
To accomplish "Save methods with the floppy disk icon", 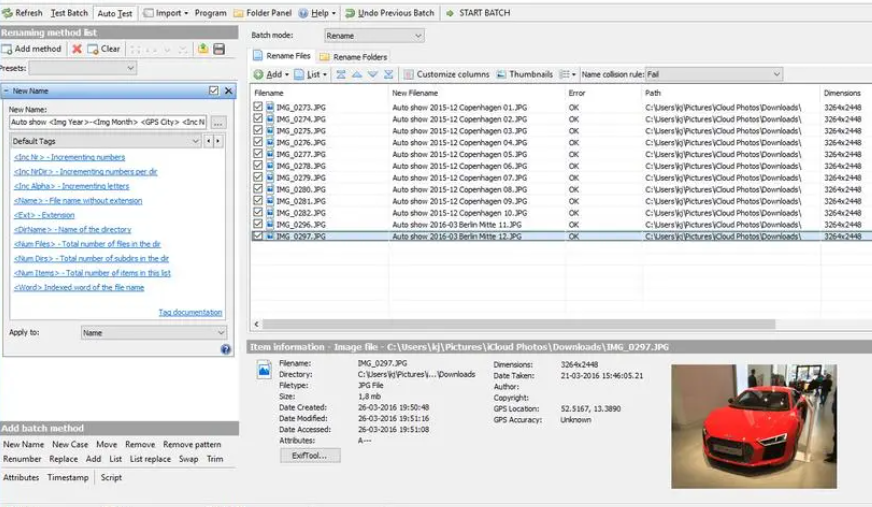I will pos(219,49).
